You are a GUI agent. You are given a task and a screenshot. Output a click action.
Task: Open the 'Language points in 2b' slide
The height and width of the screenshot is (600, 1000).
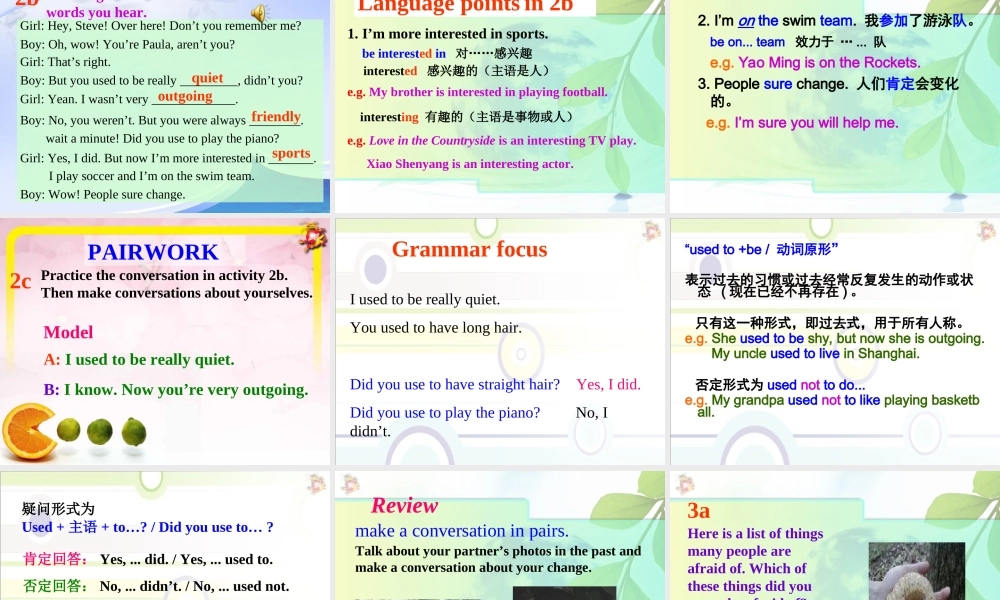499,106
